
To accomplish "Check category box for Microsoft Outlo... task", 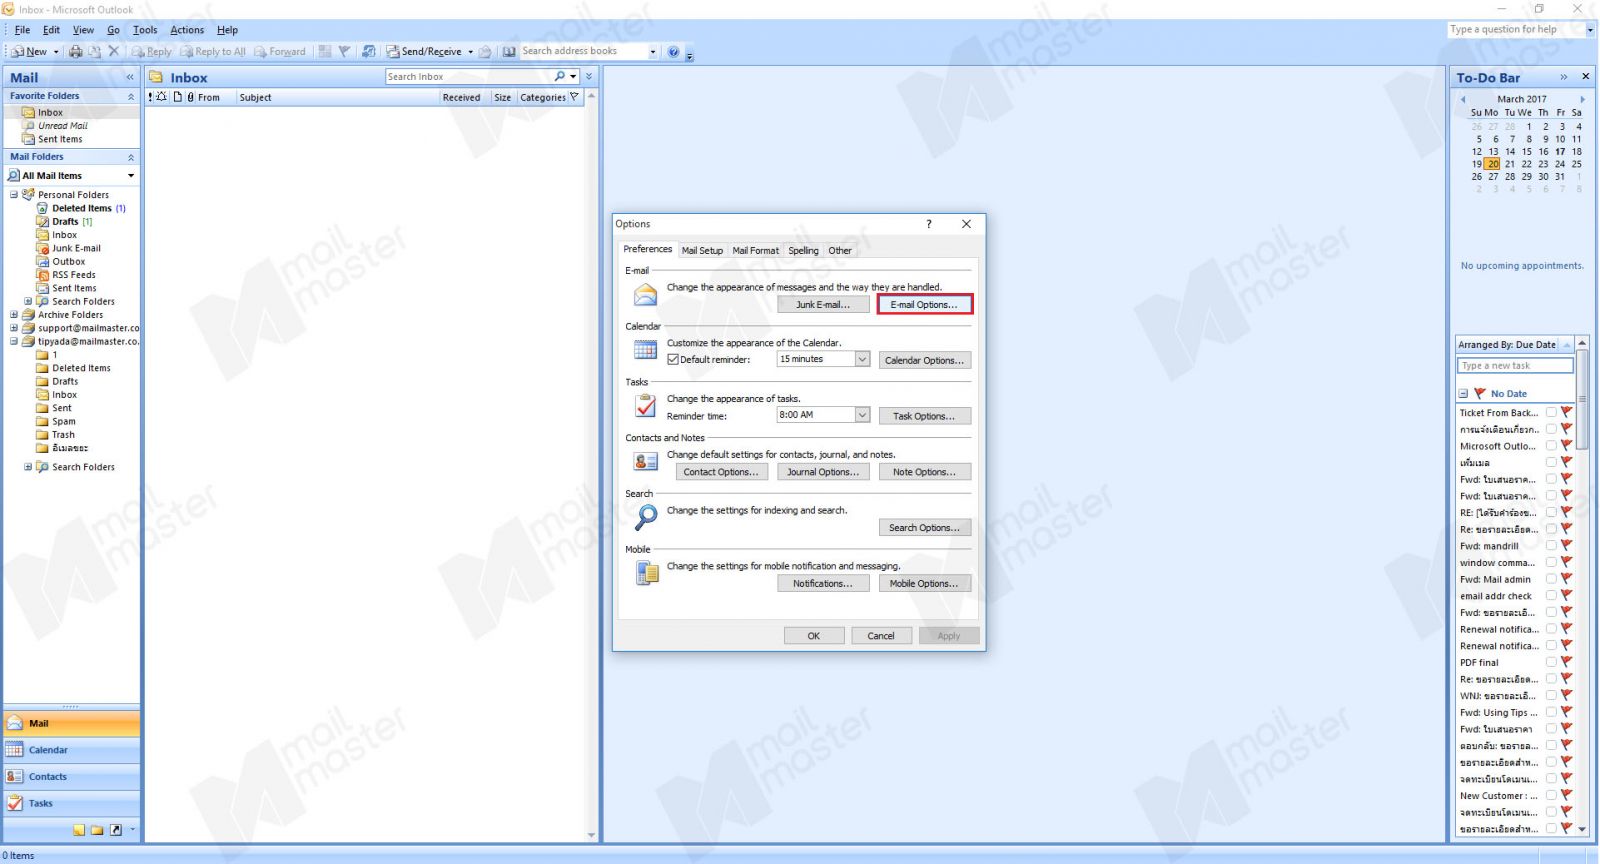I will click(x=1551, y=446).
